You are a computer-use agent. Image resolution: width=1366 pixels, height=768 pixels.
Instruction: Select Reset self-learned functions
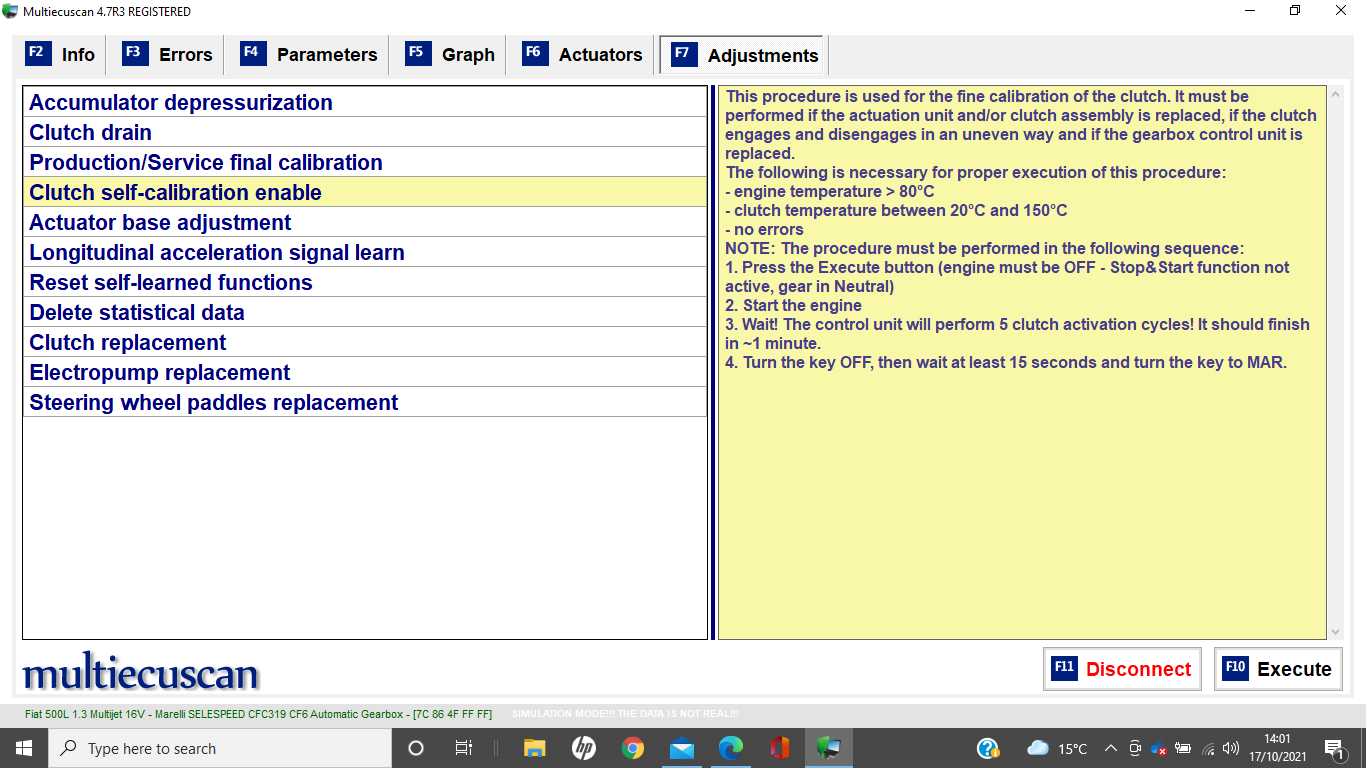pos(365,282)
